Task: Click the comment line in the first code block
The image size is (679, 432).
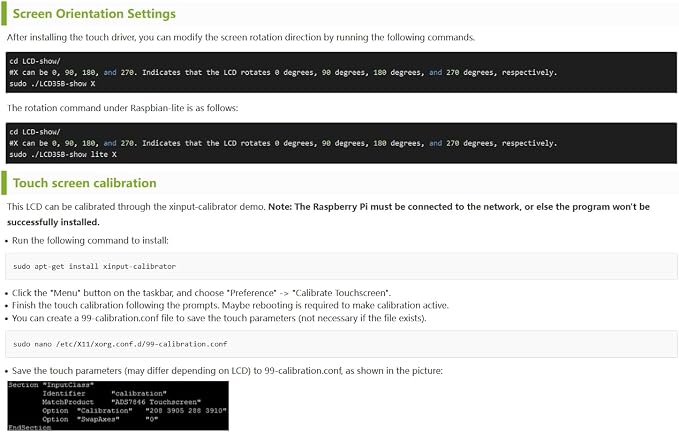Action: tap(283, 72)
